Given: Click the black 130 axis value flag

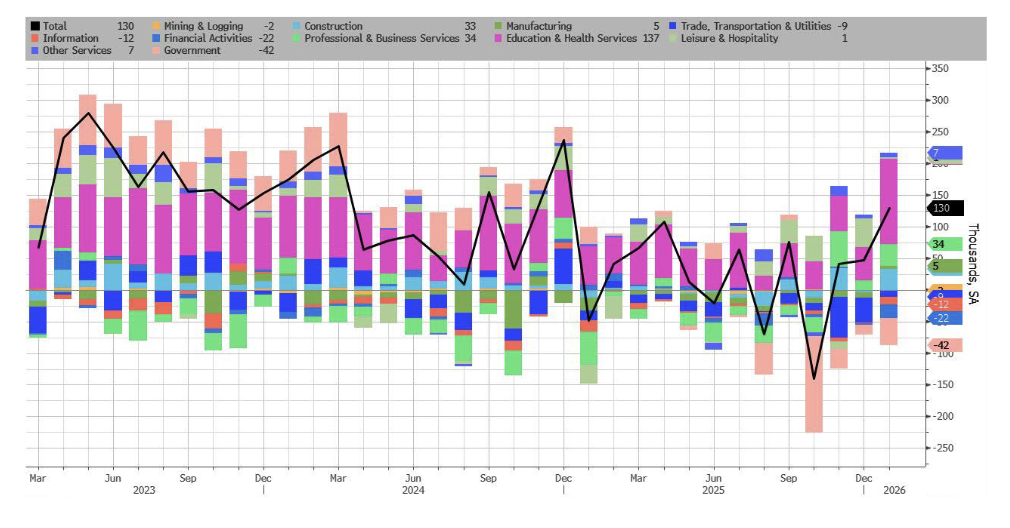Looking at the screenshot, I should point(945,208).
